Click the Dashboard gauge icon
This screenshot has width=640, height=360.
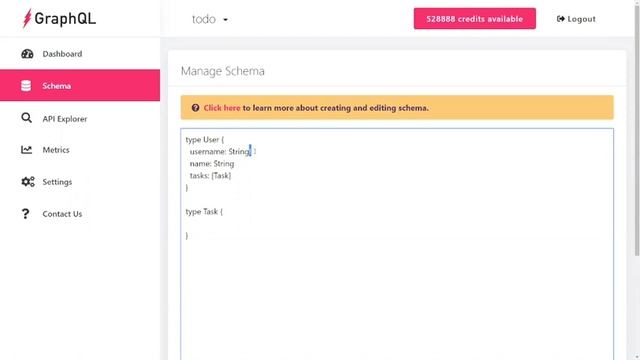tap(27, 54)
